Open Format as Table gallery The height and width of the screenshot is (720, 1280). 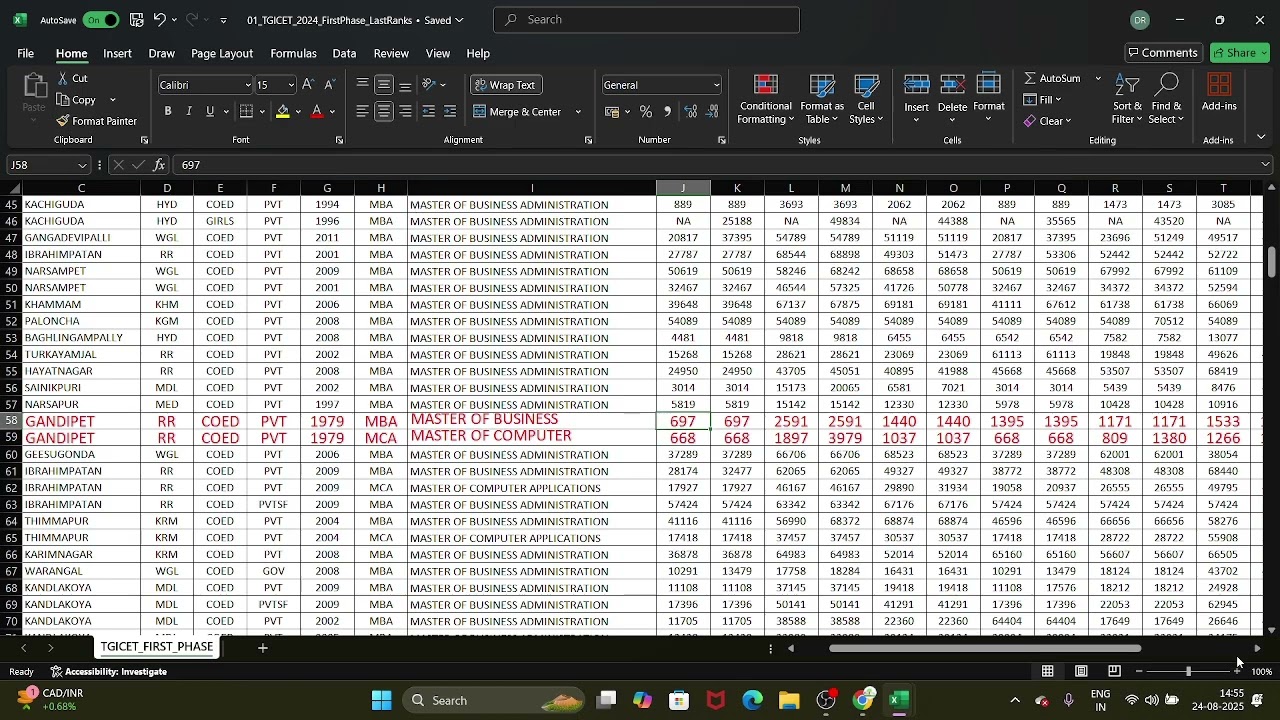point(822,100)
